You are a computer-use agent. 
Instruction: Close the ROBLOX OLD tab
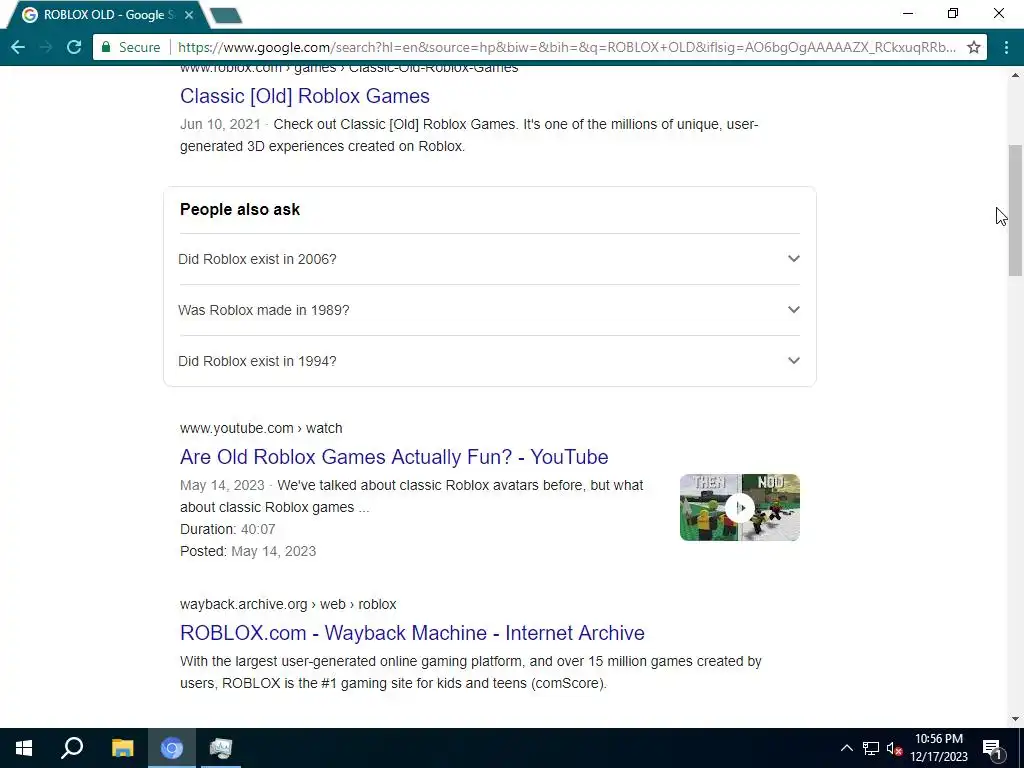189,14
